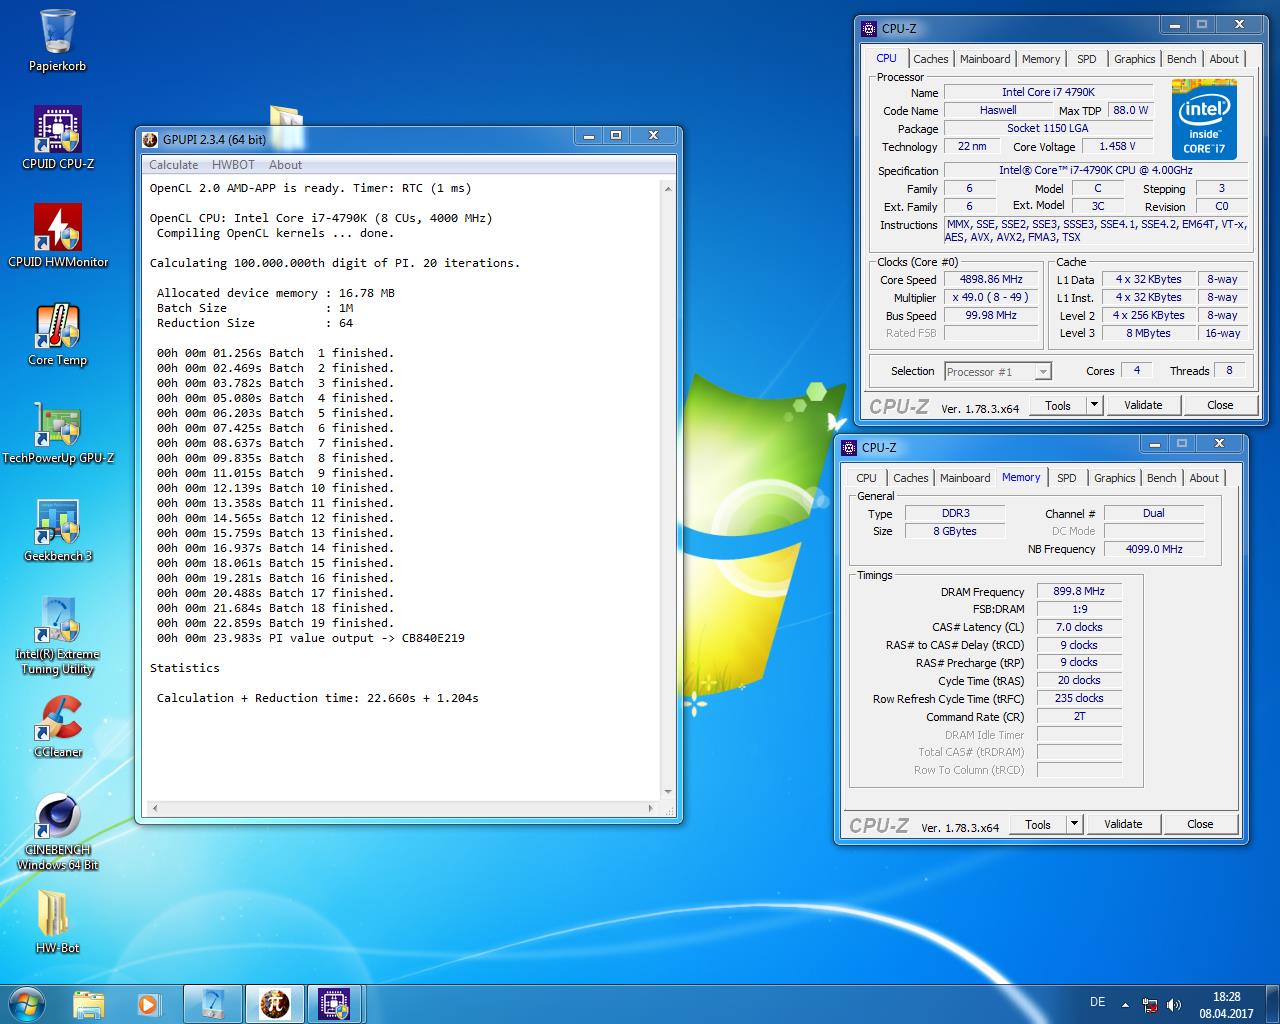The image size is (1280, 1024).
Task: Switch to Caches tab in lower CPU-Z
Action: coord(910,478)
